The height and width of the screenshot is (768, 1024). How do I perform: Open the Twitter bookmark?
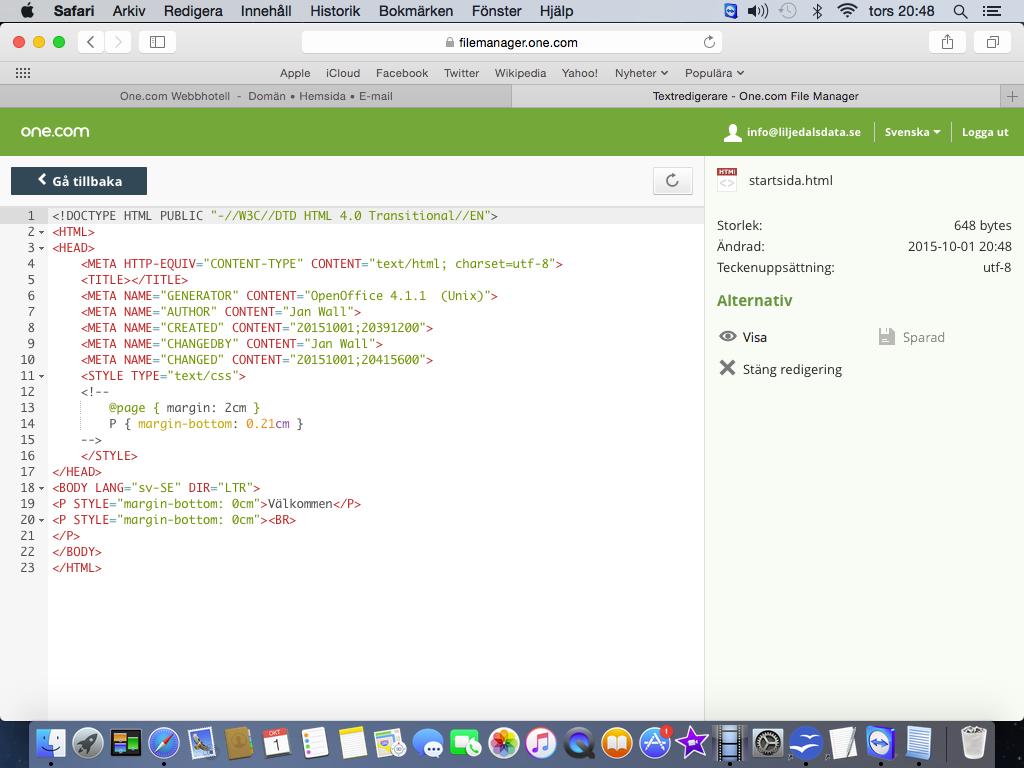[x=461, y=73]
